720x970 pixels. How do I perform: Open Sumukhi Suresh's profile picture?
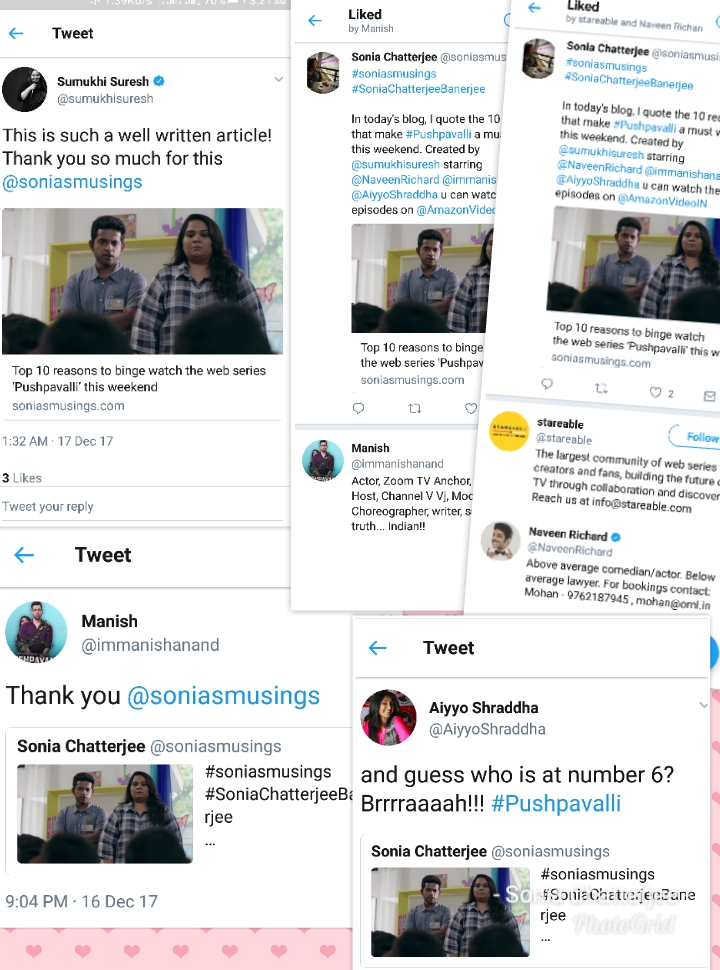pyautogui.click(x=25, y=90)
